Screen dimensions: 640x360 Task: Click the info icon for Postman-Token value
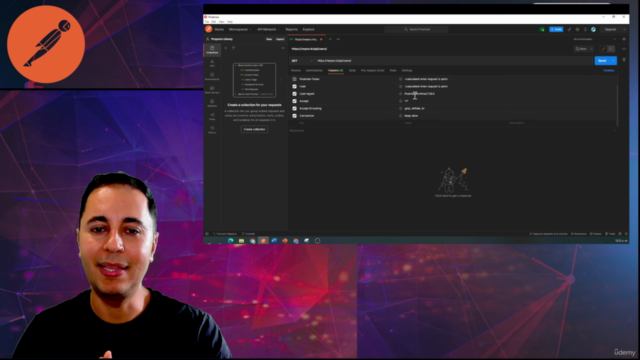coord(400,79)
